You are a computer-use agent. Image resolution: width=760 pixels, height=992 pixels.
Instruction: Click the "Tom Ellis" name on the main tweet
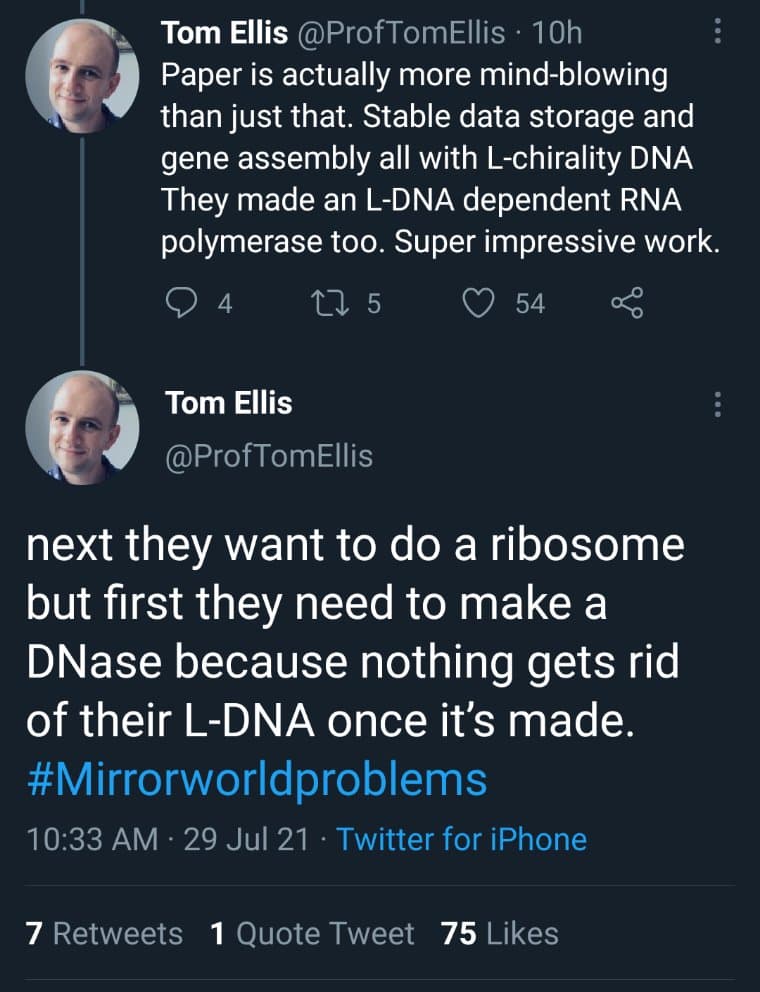pyautogui.click(x=229, y=403)
